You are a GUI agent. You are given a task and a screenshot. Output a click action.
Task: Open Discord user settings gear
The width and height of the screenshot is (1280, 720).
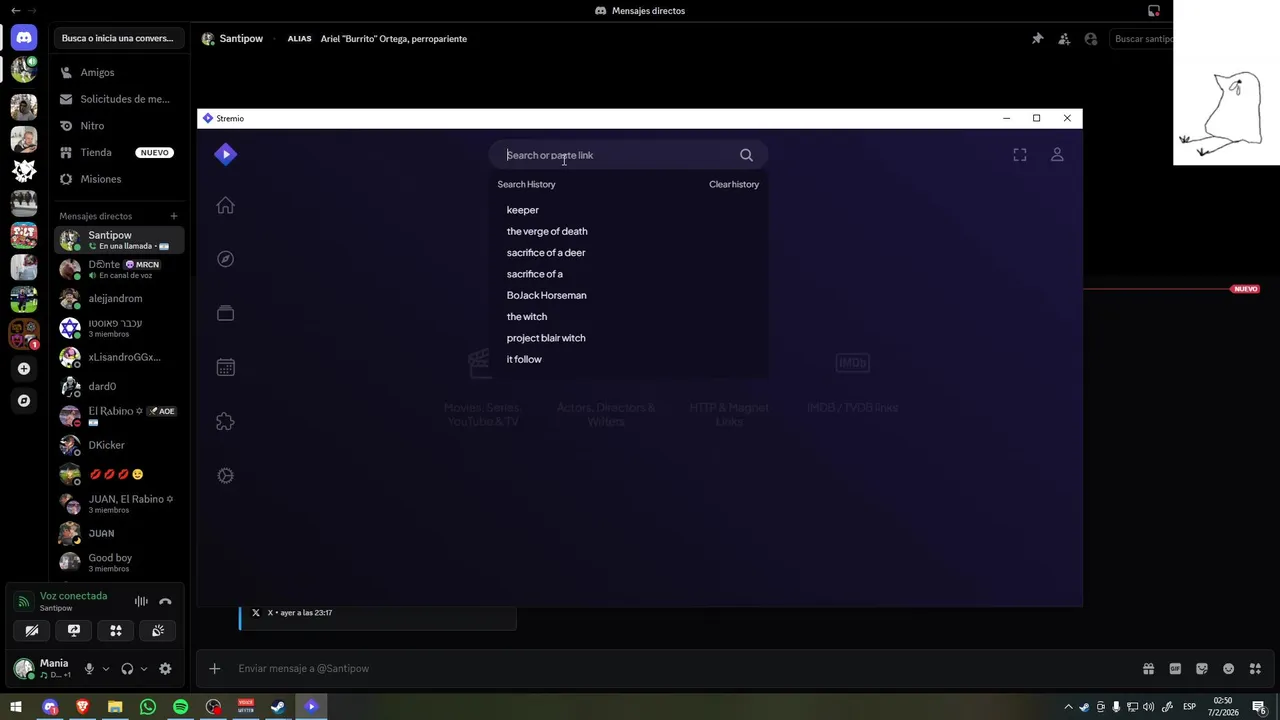point(165,669)
